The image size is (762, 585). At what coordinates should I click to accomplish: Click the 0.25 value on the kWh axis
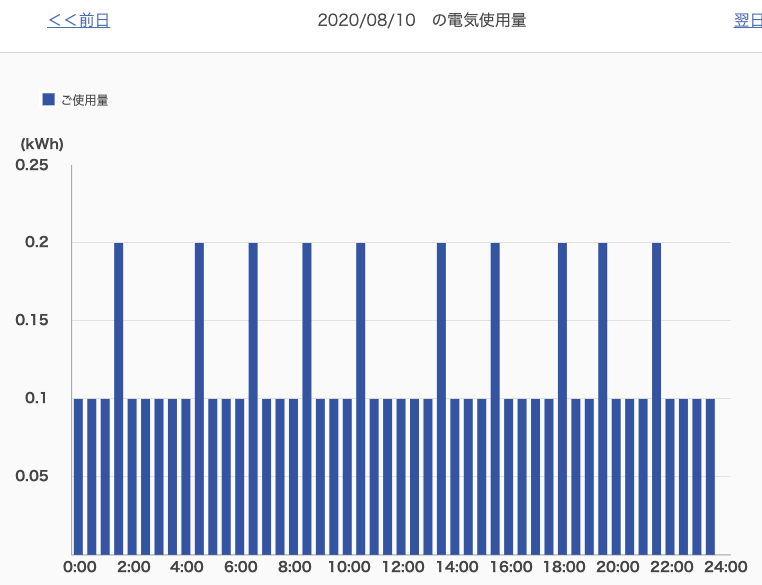[x=32, y=165]
